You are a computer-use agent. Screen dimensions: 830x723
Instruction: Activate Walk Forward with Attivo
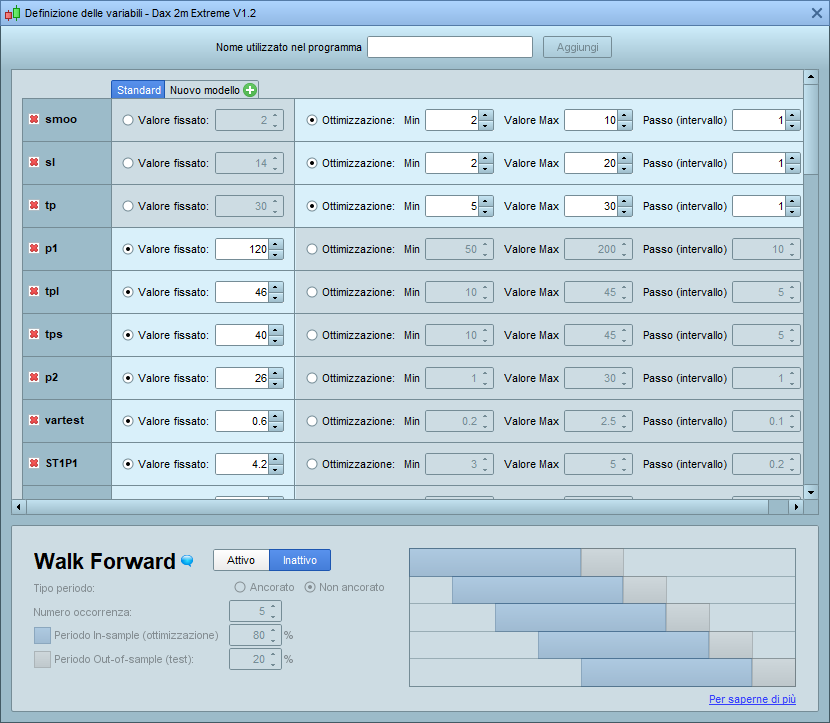pyautogui.click(x=241, y=560)
